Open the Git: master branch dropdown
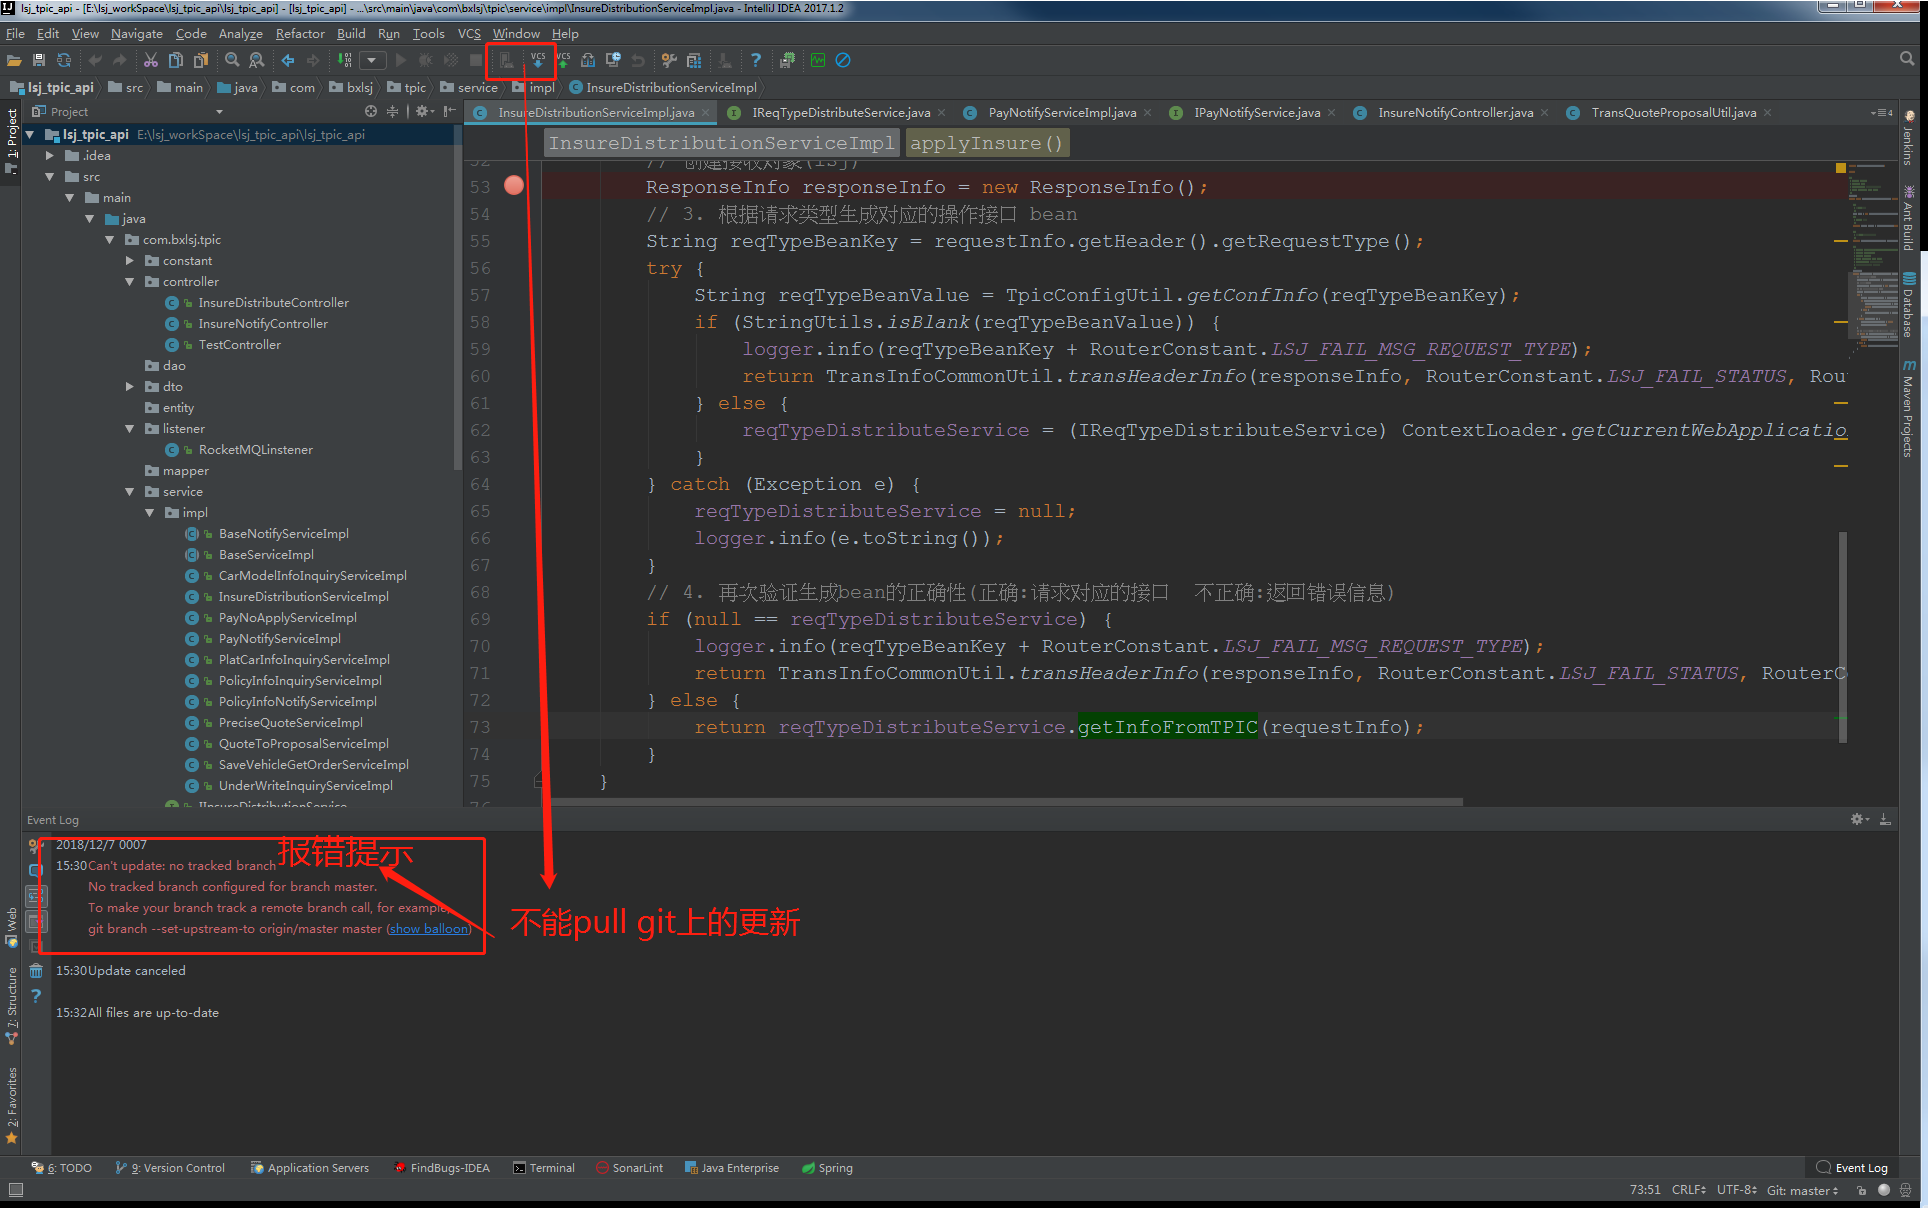 (x=1800, y=1190)
